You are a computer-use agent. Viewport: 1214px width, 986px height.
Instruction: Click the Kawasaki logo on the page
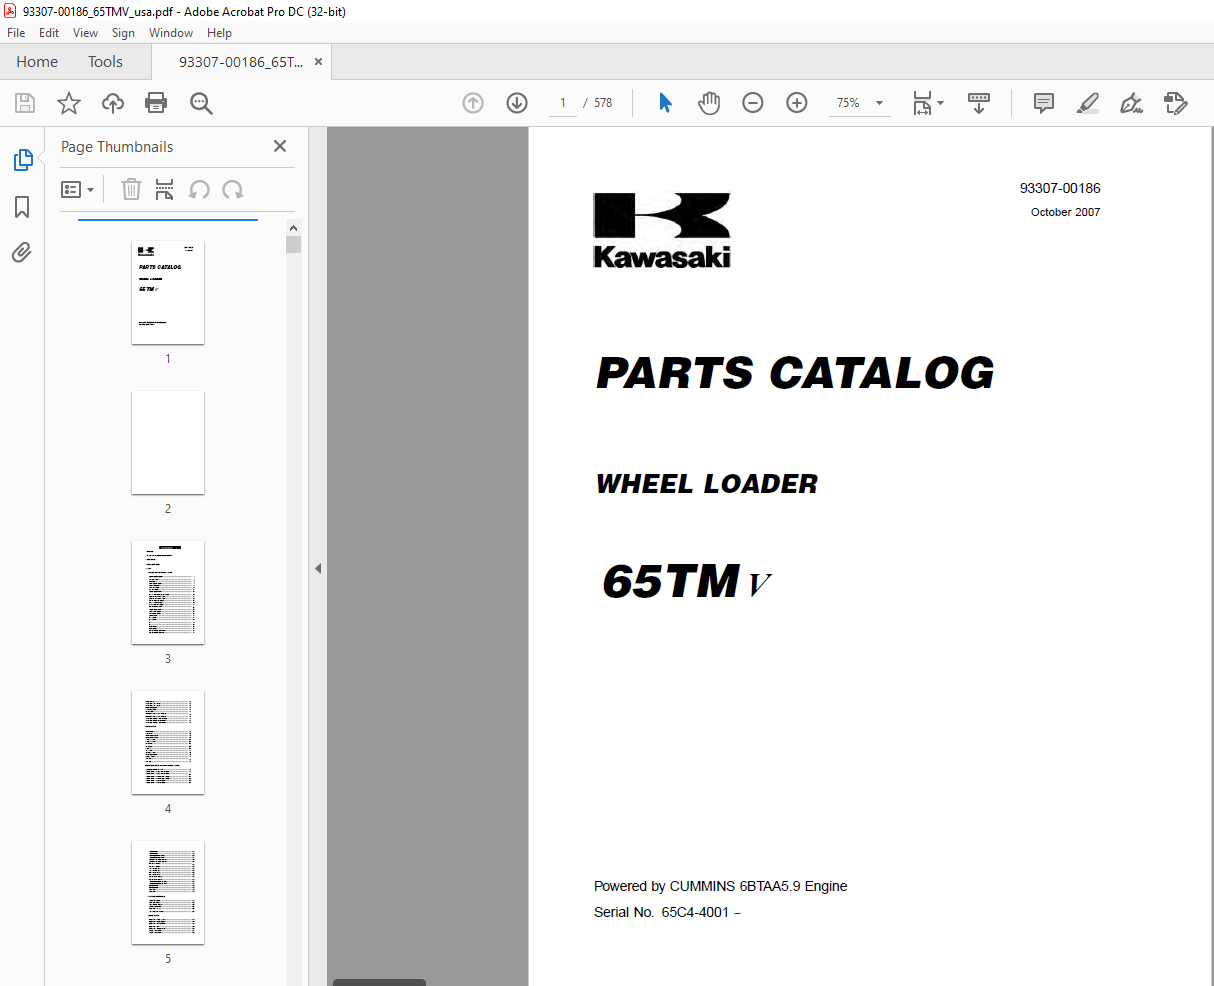[x=662, y=230]
